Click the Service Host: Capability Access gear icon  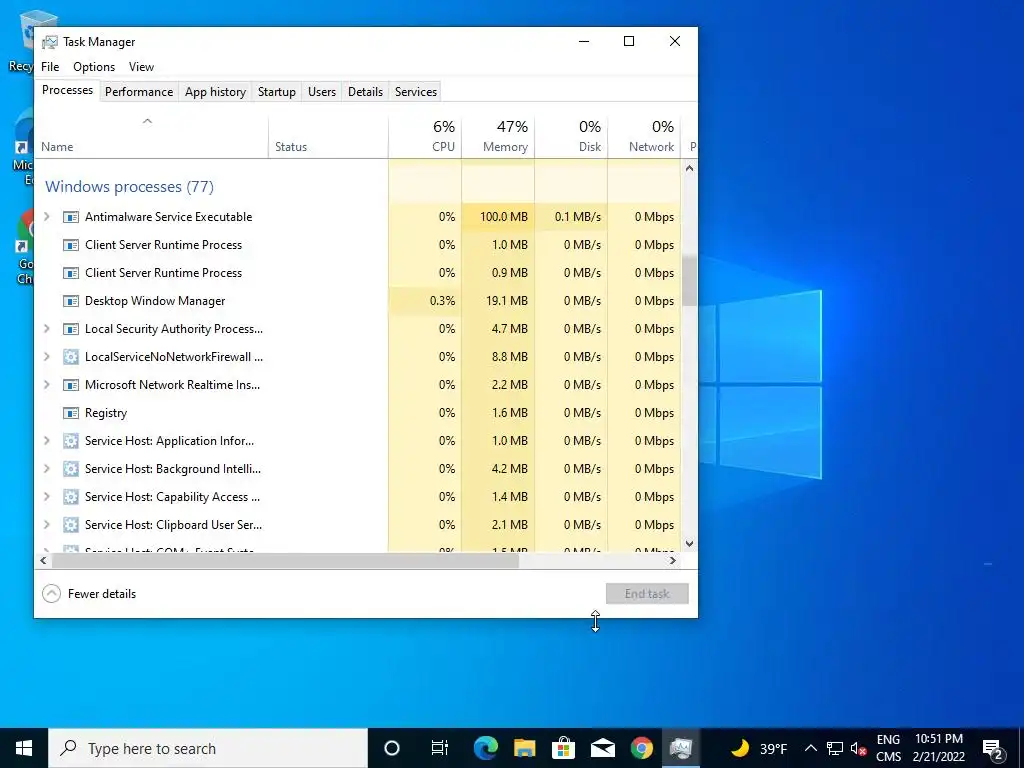pos(71,497)
